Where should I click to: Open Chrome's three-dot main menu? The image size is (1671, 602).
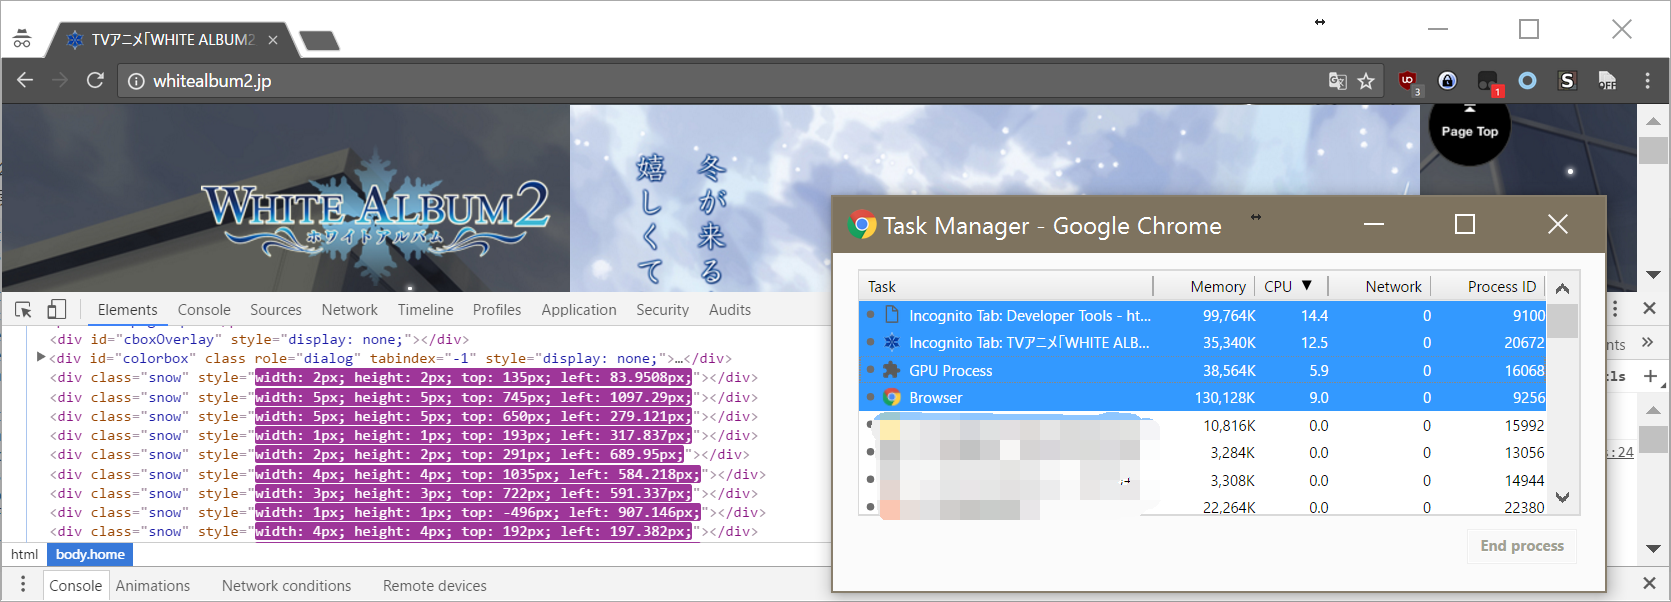1647,80
